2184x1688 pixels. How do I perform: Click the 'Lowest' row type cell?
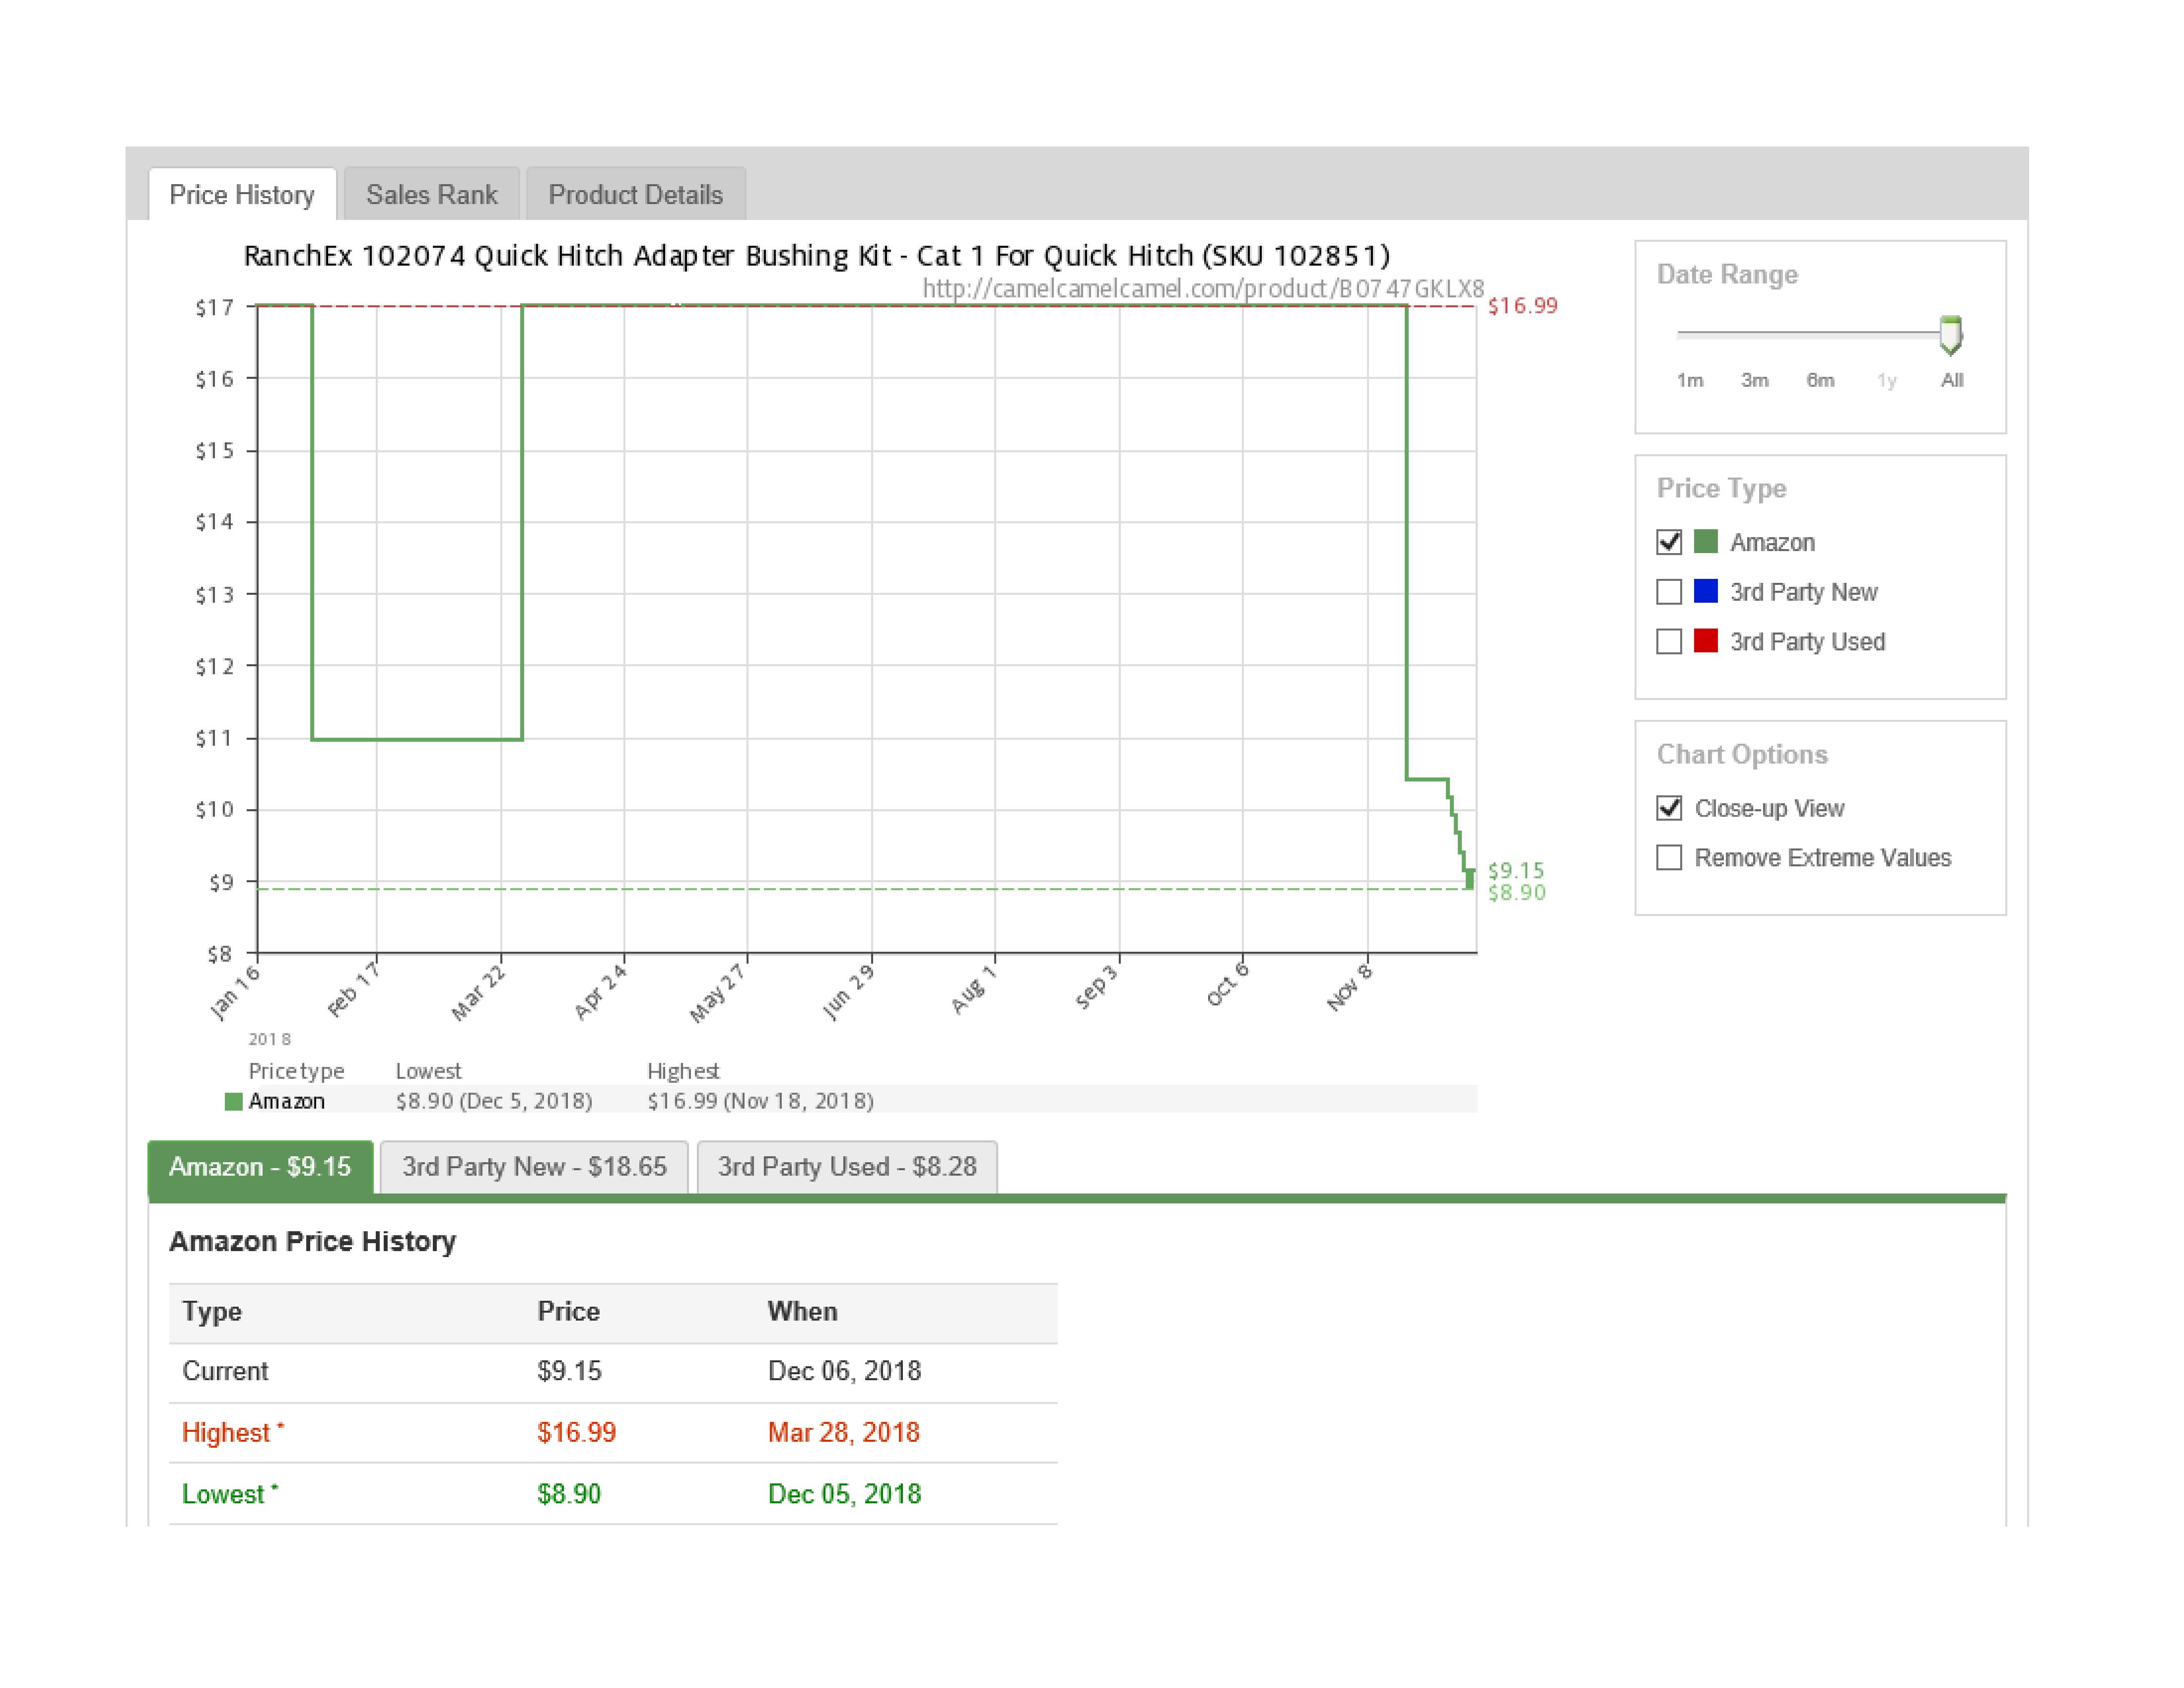click(x=230, y=1494)
